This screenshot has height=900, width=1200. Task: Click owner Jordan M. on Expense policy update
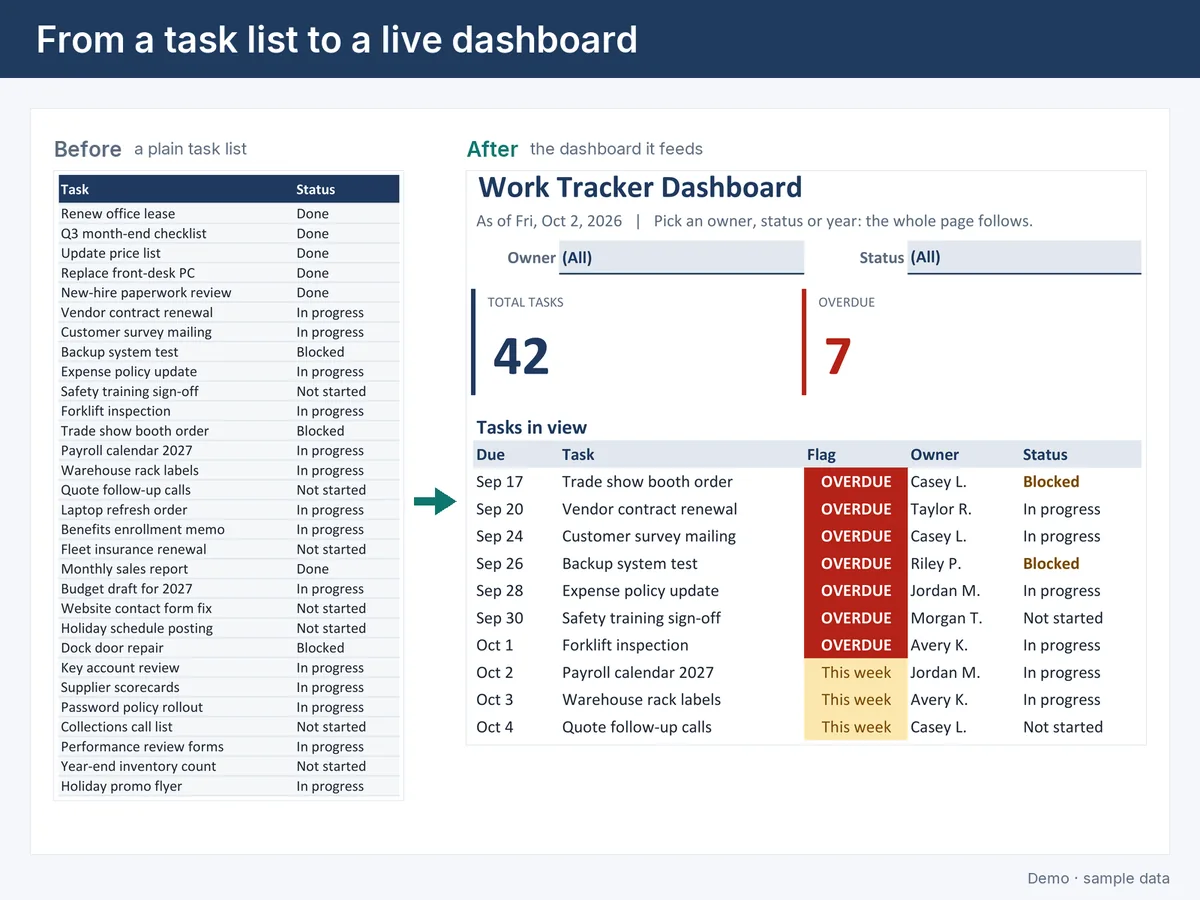[x=945, y=590]
